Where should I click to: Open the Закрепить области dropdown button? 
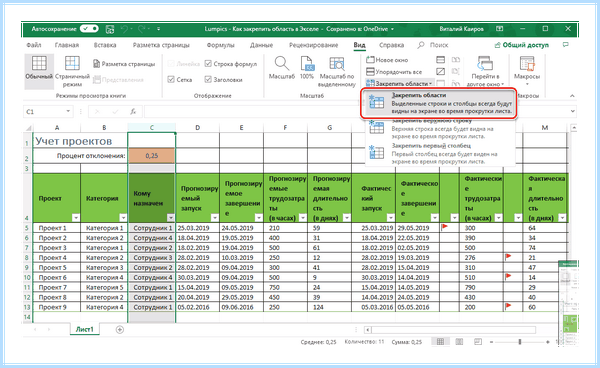400,83
